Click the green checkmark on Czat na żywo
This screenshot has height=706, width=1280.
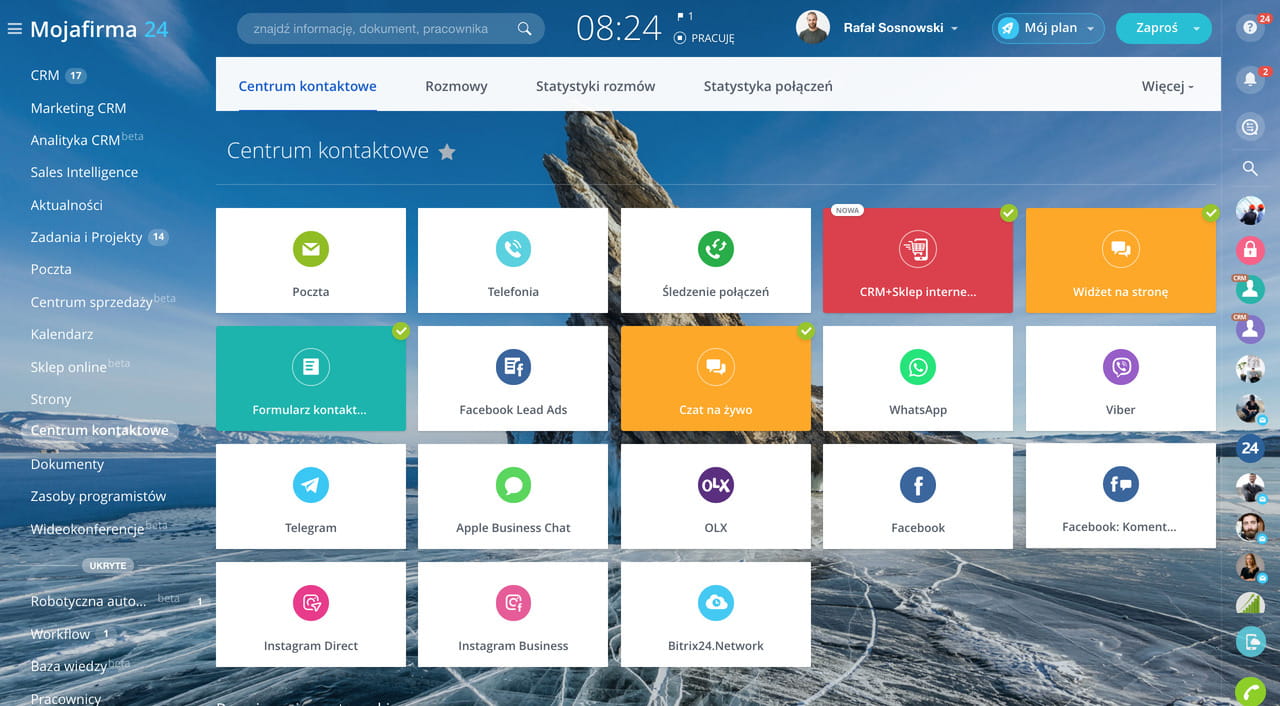(x=806, y=331)
